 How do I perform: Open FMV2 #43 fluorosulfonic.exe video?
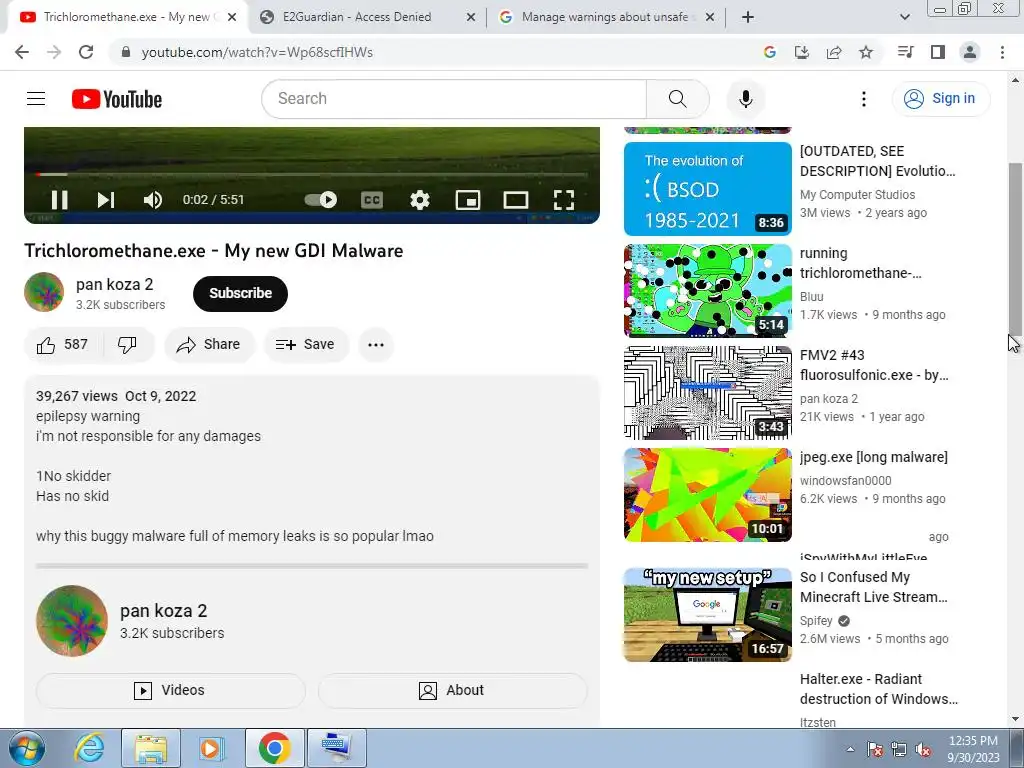pyautogui.click(x=708, y=392)
